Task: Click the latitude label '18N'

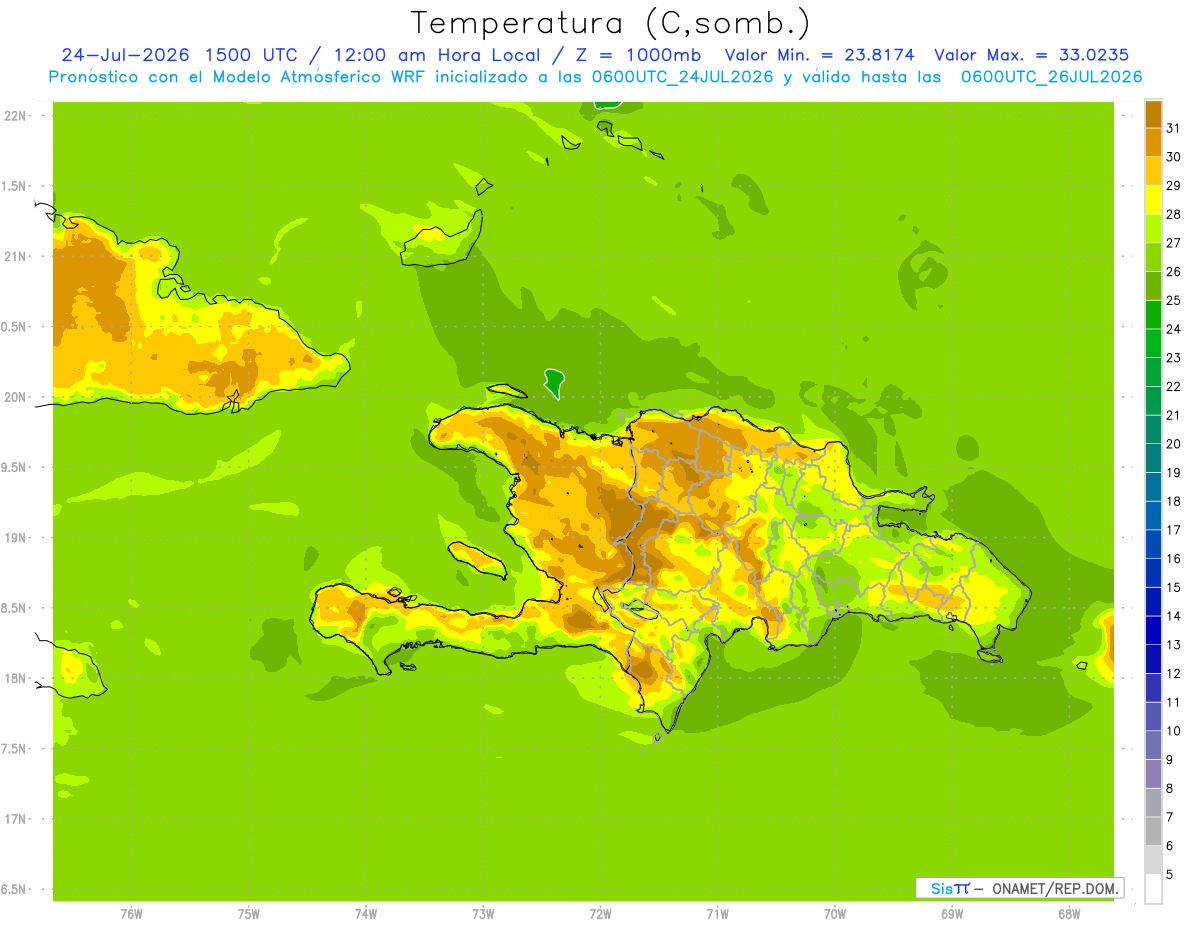Action: tap(15, 678)
